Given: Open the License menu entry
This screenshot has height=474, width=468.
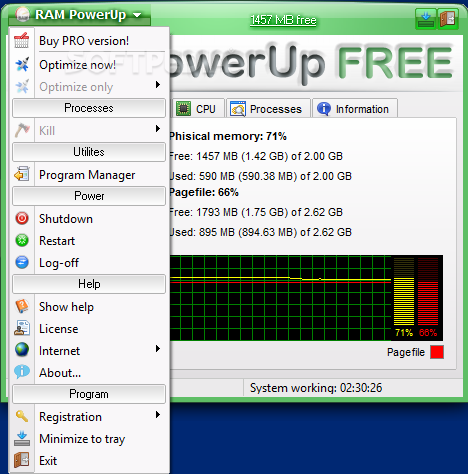Looking at the screenshot, I should (89, 329).
